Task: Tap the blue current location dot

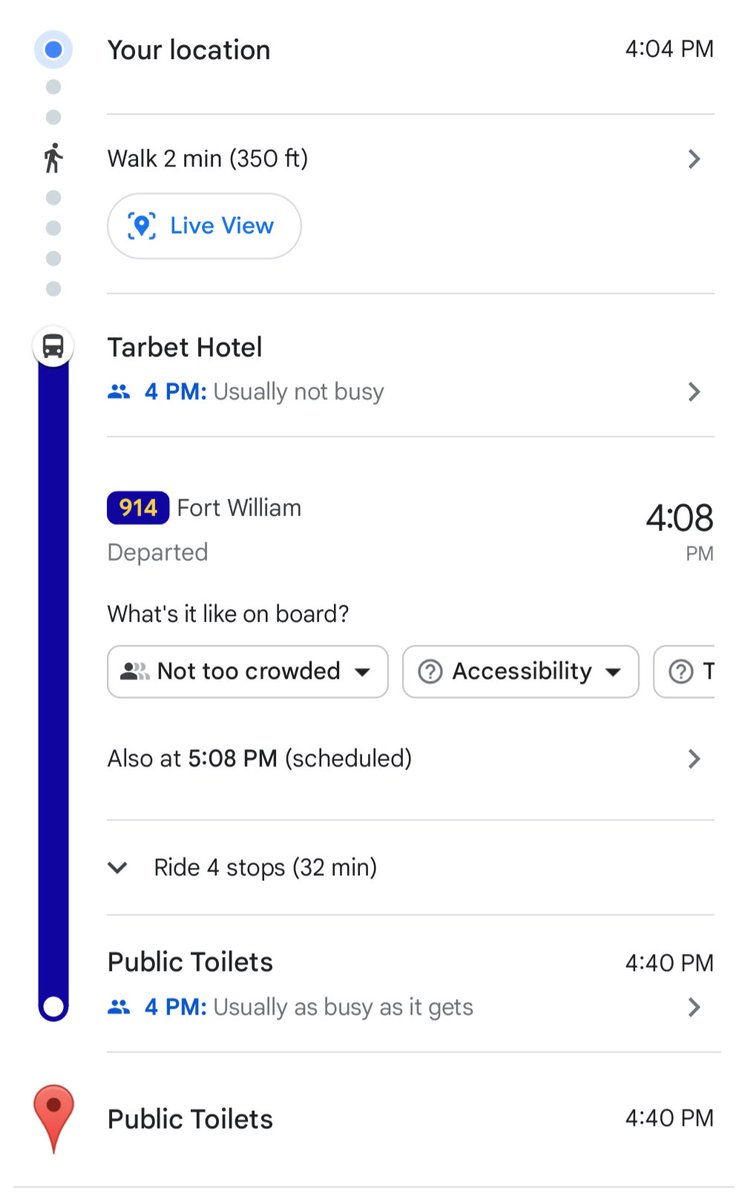Action: 54,49
